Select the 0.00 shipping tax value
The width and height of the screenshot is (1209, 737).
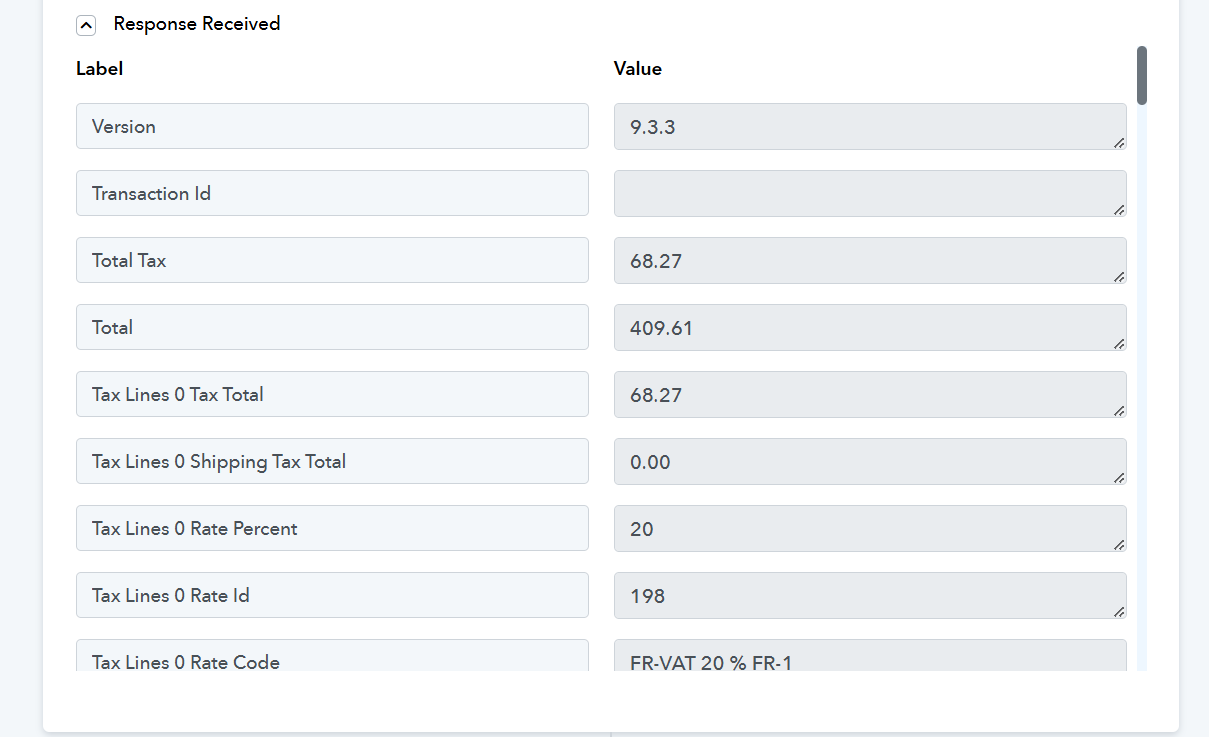(x=870, y=462)
